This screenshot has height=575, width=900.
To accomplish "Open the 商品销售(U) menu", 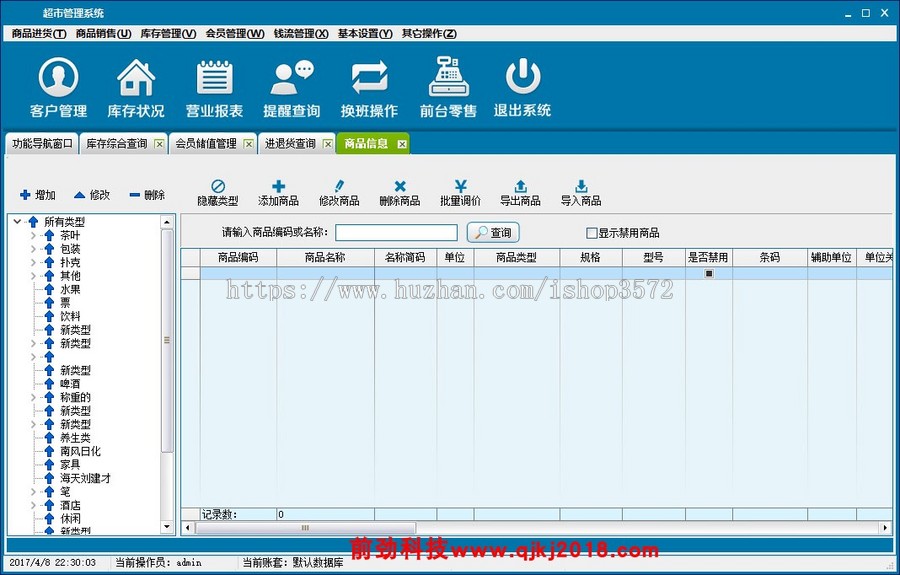I will pyautogui.click(x=103, y=34).
